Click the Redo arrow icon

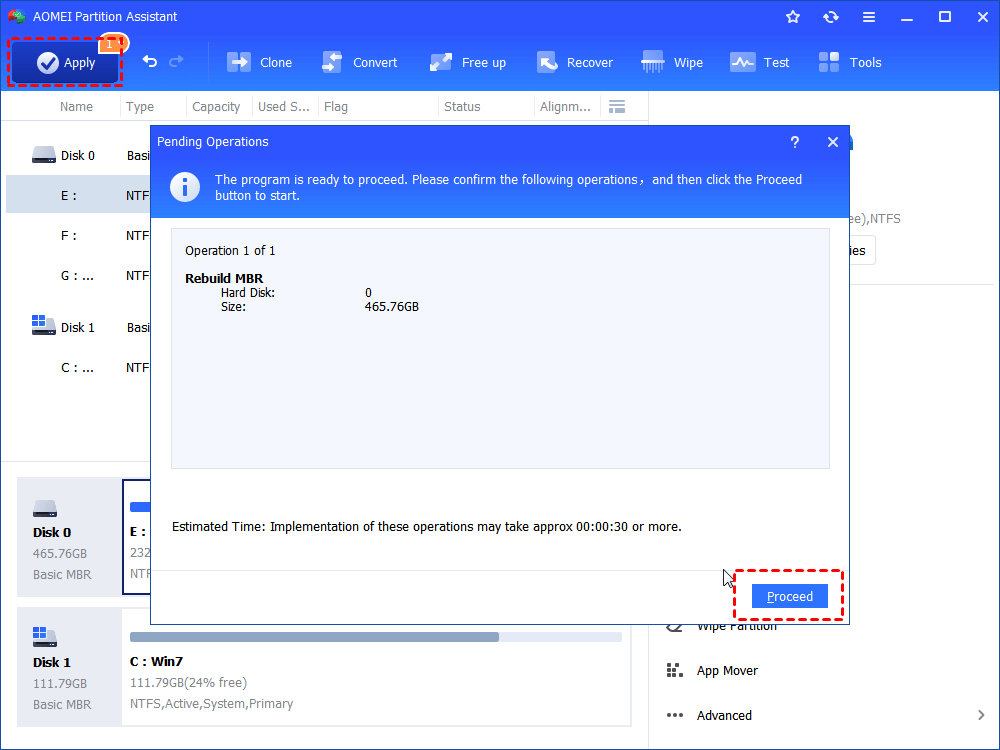(176, 62)
